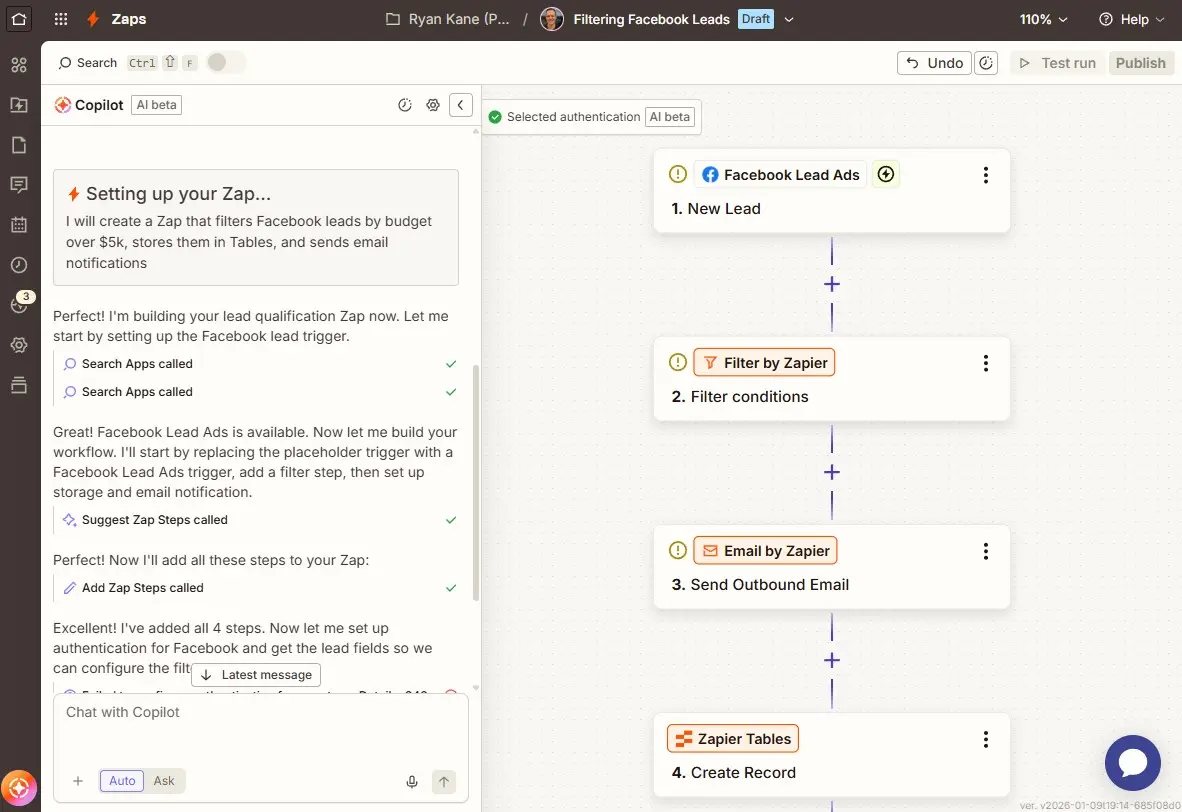The width and height of the screenshot is (1182, 812).
Task: Open Zapier Tables step options menu
Action: pos(985,740)
